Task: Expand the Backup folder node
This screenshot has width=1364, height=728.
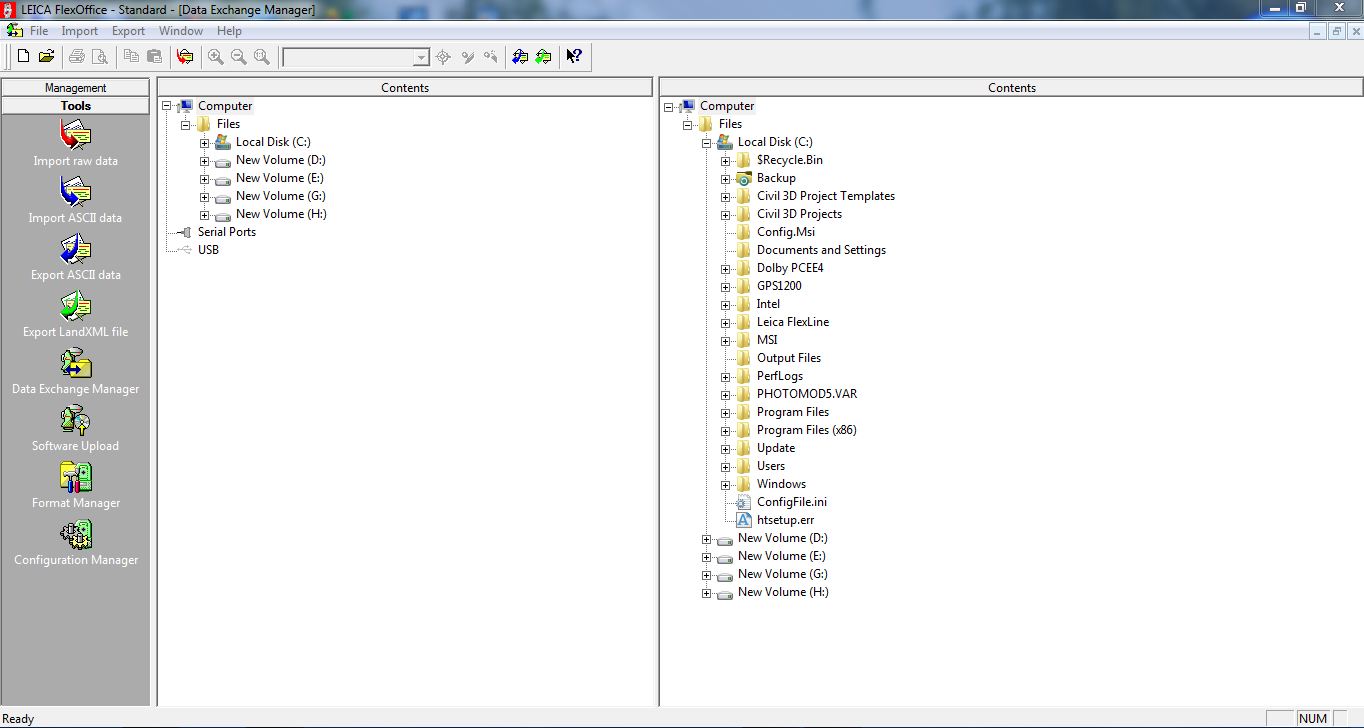Action: coord(726,179)
